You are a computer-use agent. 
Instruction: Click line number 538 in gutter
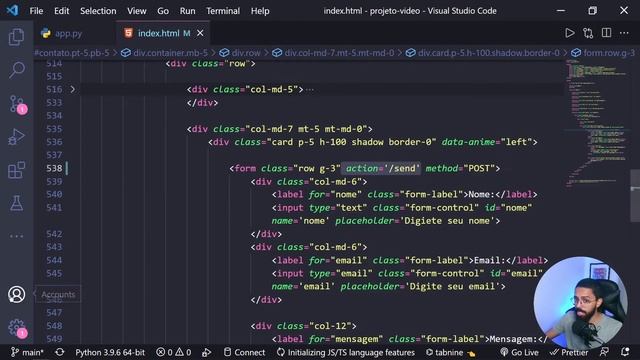pyautogui.click(x=54, y=168)
